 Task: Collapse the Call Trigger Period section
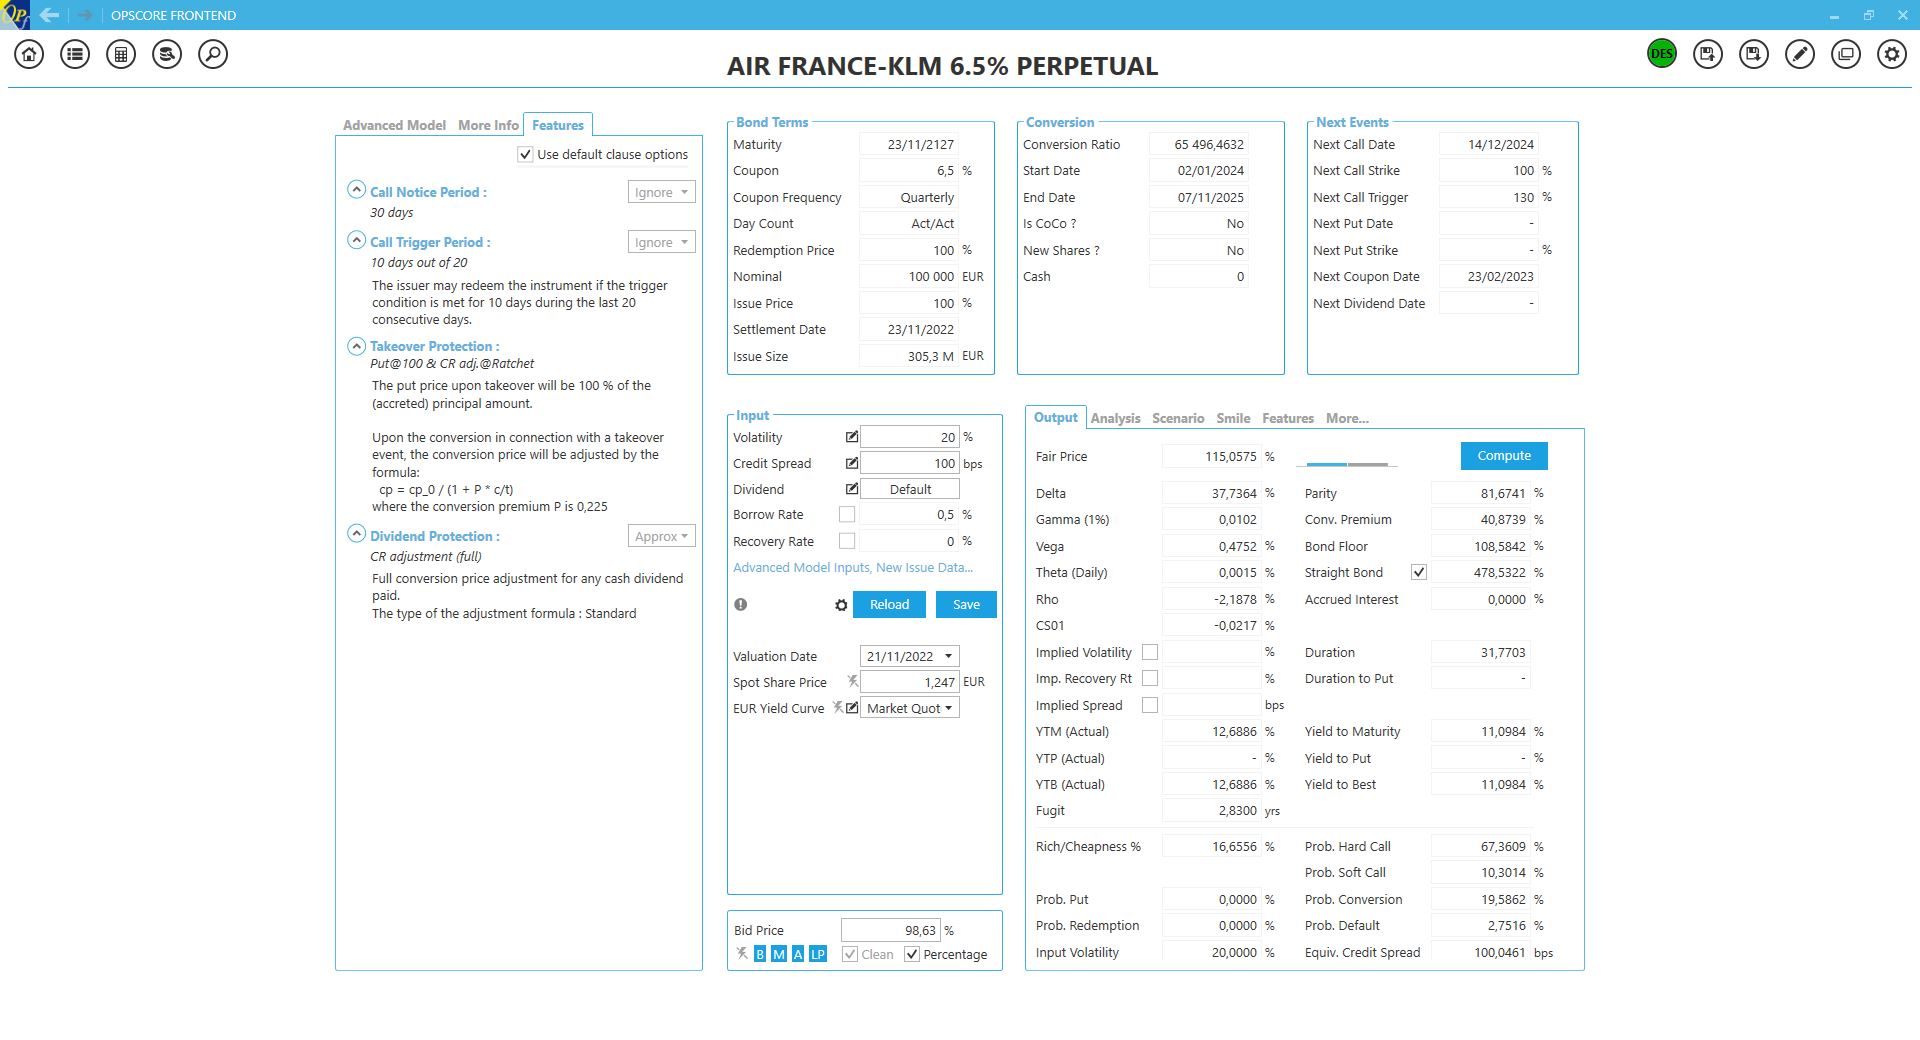356,239
